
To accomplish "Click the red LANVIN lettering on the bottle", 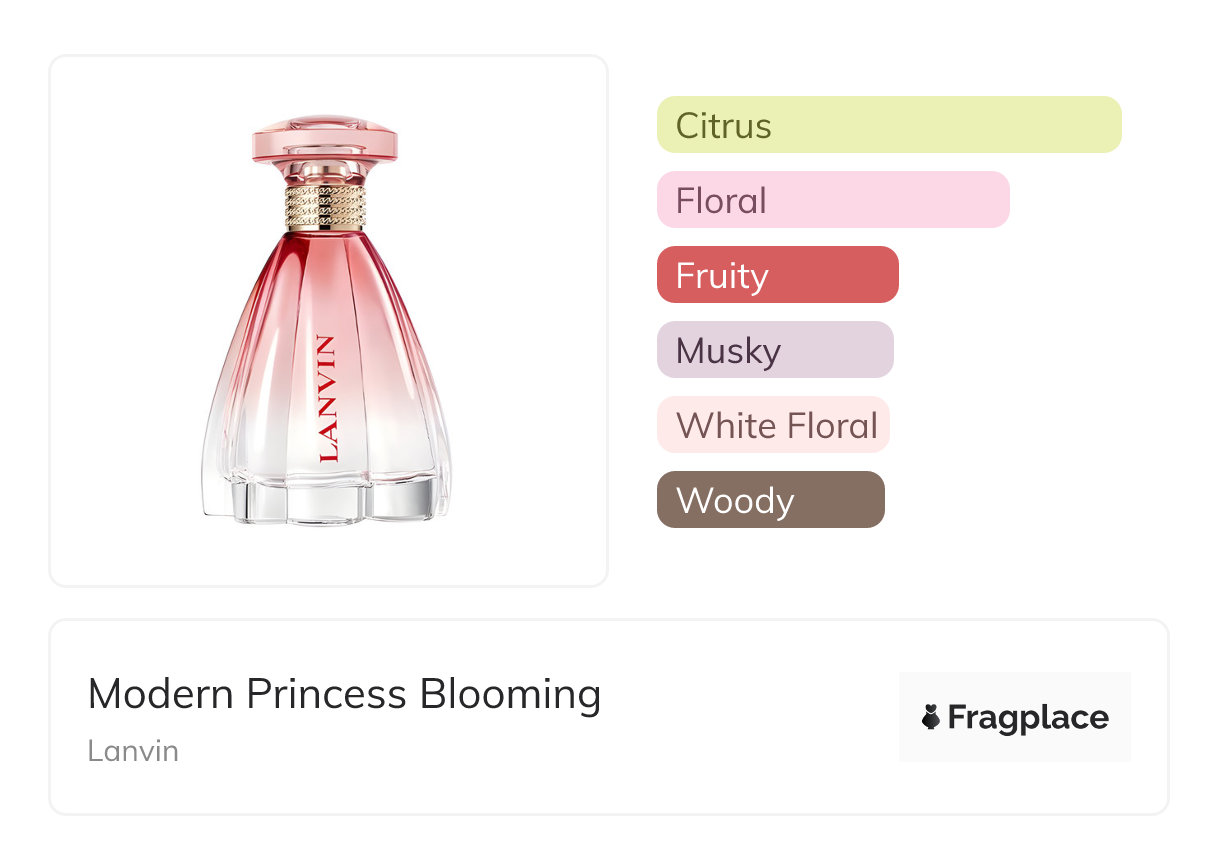I will [327, 398].
